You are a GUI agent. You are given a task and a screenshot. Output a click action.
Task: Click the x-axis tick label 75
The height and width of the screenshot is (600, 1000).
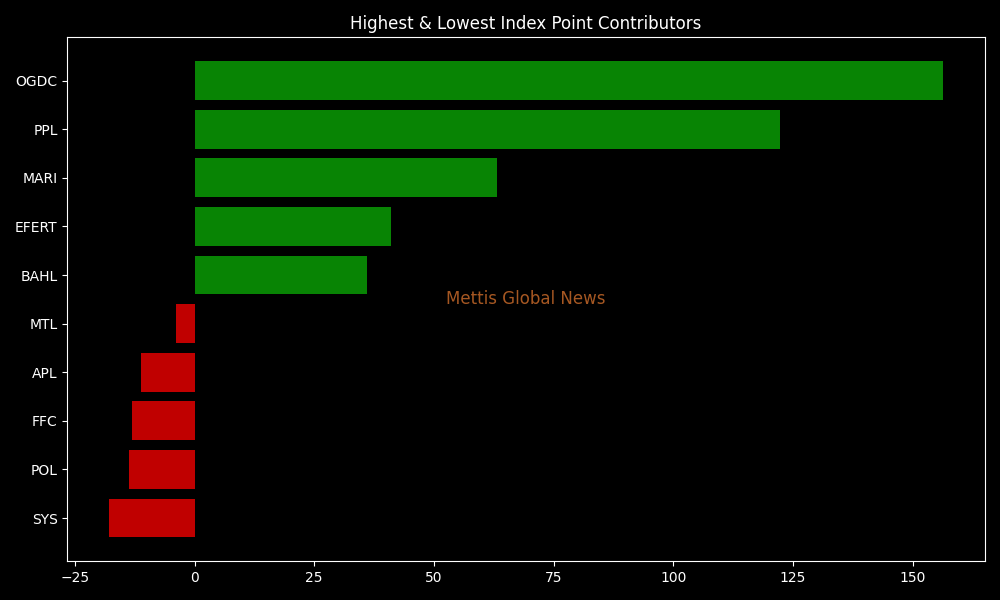tap(554, 577)
